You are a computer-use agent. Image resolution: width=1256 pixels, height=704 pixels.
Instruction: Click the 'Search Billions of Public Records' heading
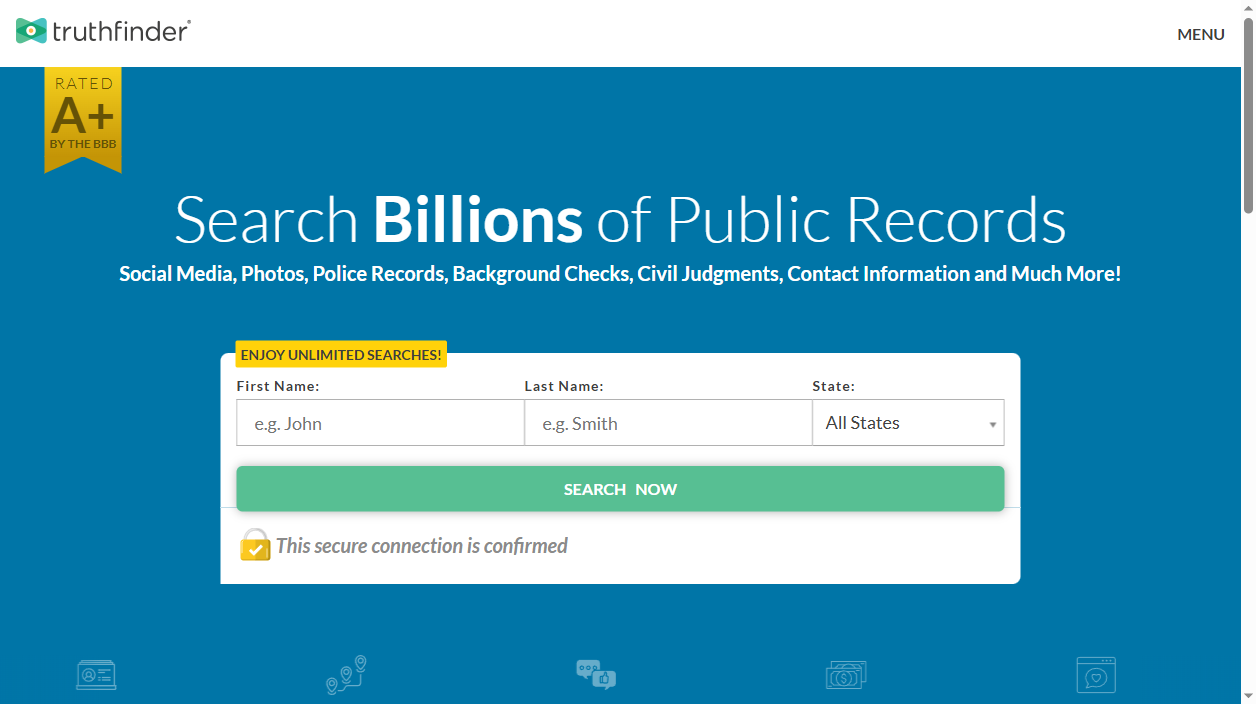620,219
